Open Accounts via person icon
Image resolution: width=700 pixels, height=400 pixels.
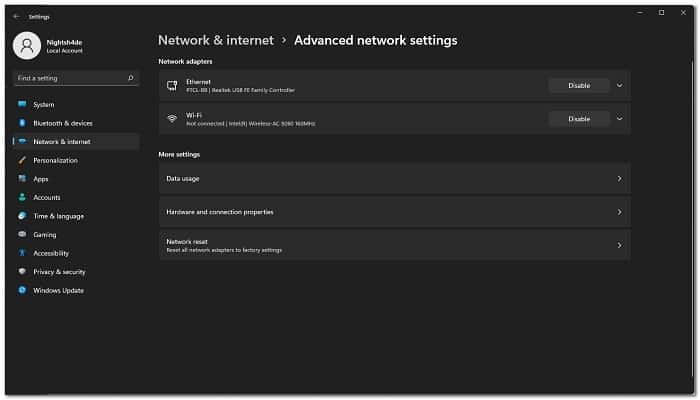point(22,197)
